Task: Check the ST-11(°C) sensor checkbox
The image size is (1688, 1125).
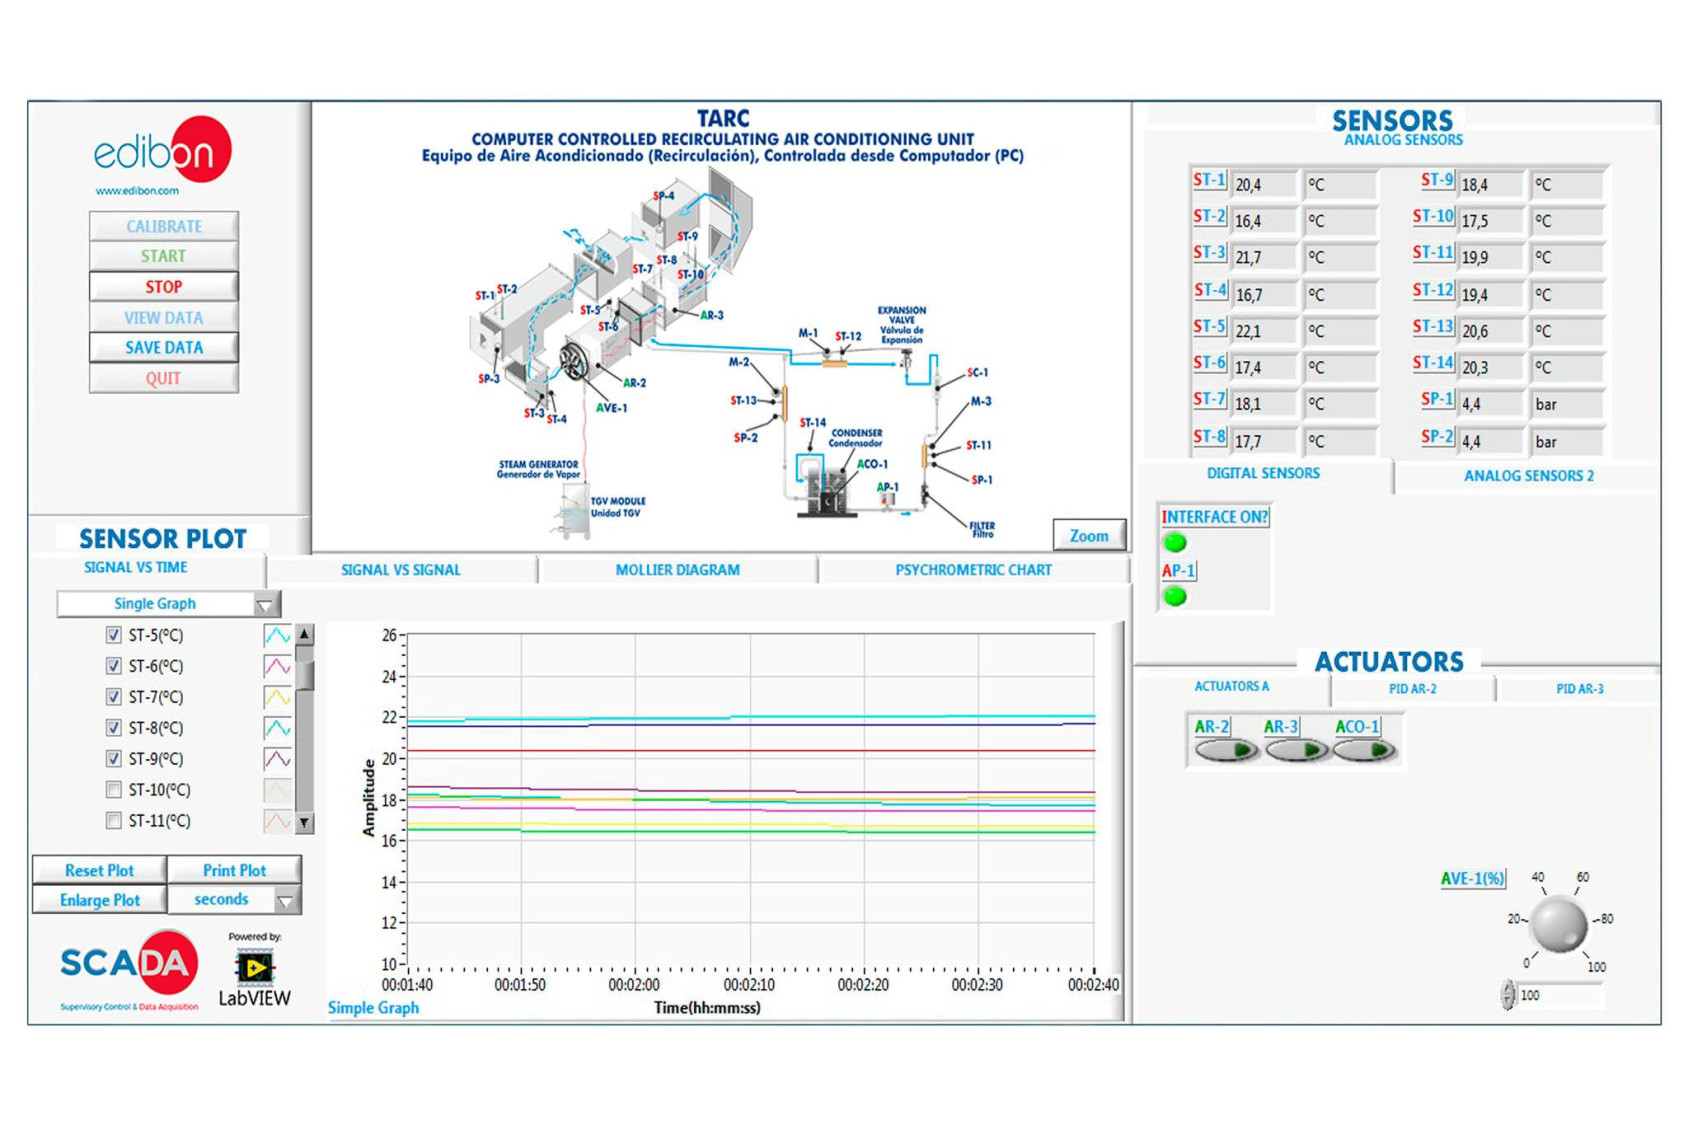Action: [x=114, y=820]
